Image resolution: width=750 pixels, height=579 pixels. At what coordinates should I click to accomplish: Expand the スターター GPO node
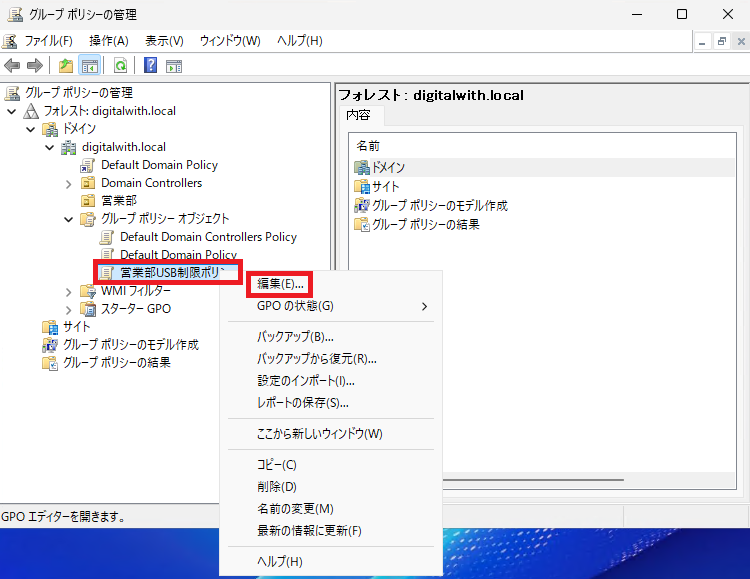point(68,310)
